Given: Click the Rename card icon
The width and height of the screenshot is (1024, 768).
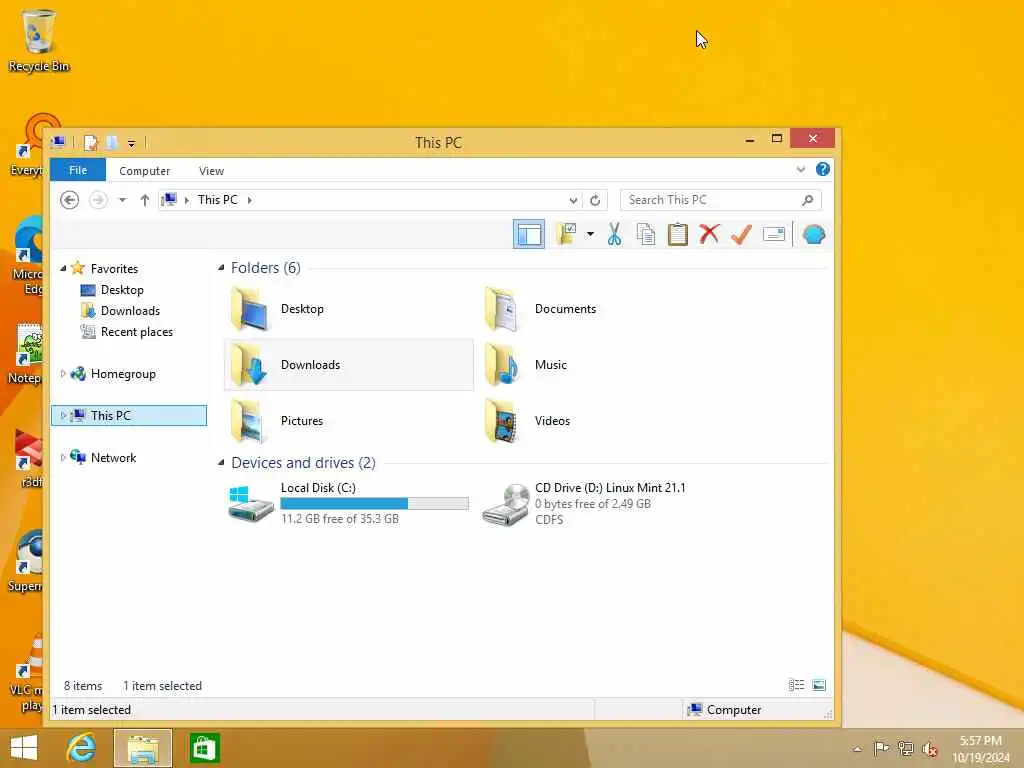Looking at the screenshot, I should pos(774,234).
